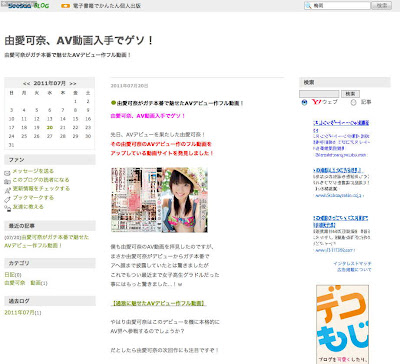Open the third sponsored ad headline link
Screen dimensions: 400x364
click(x=340, y=221)
